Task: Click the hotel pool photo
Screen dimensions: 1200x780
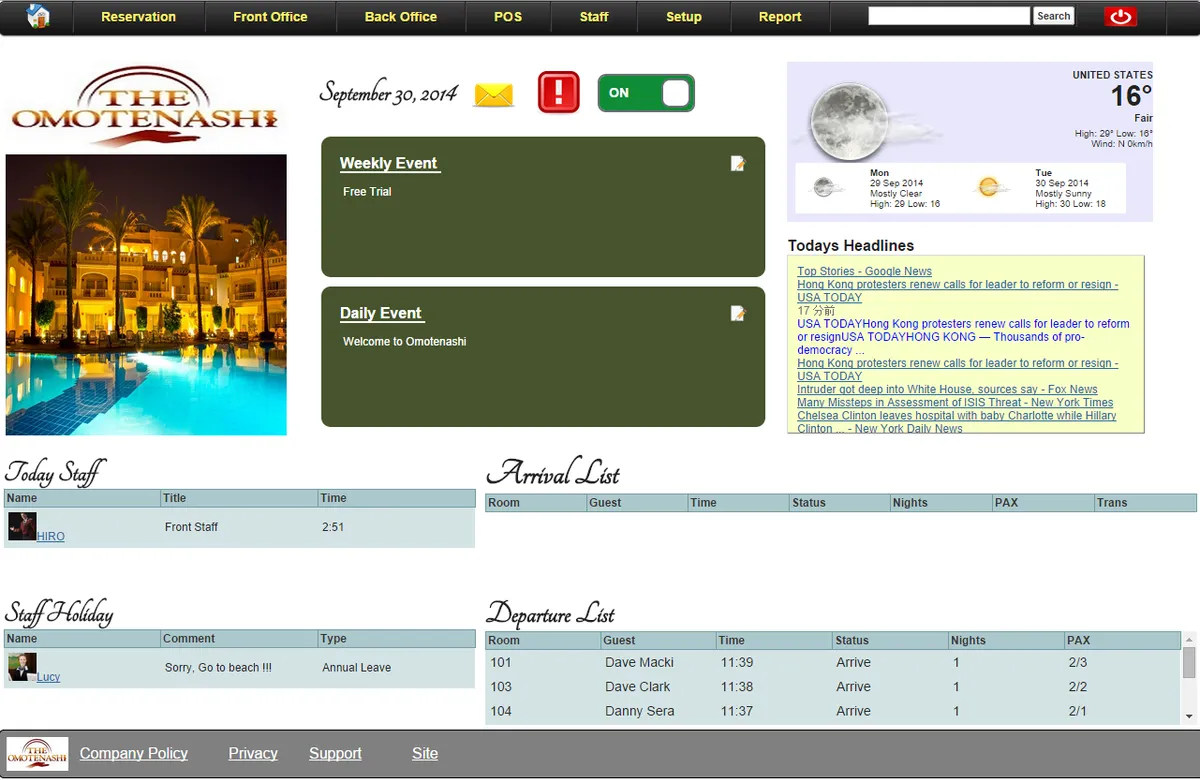Action: point(146,295)
